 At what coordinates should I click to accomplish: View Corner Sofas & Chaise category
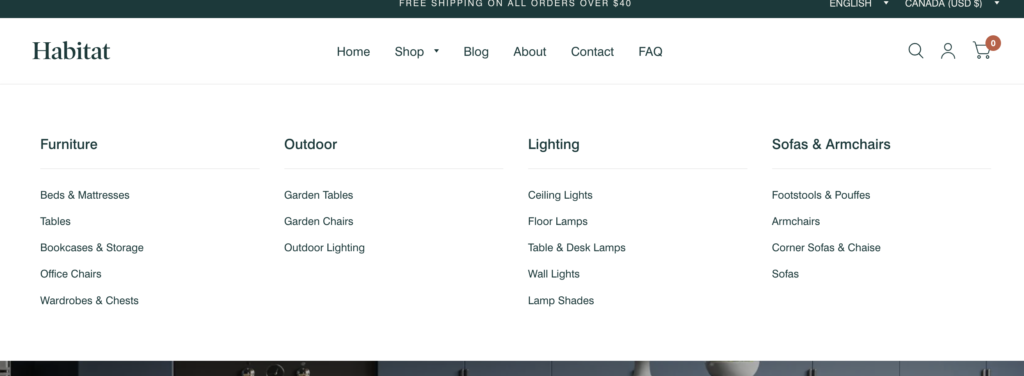(x=826, y=247)
